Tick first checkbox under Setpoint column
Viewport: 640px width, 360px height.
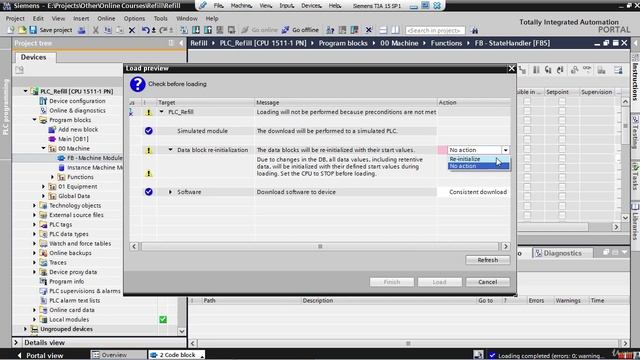pyautogui.click(x=562, y=101)
